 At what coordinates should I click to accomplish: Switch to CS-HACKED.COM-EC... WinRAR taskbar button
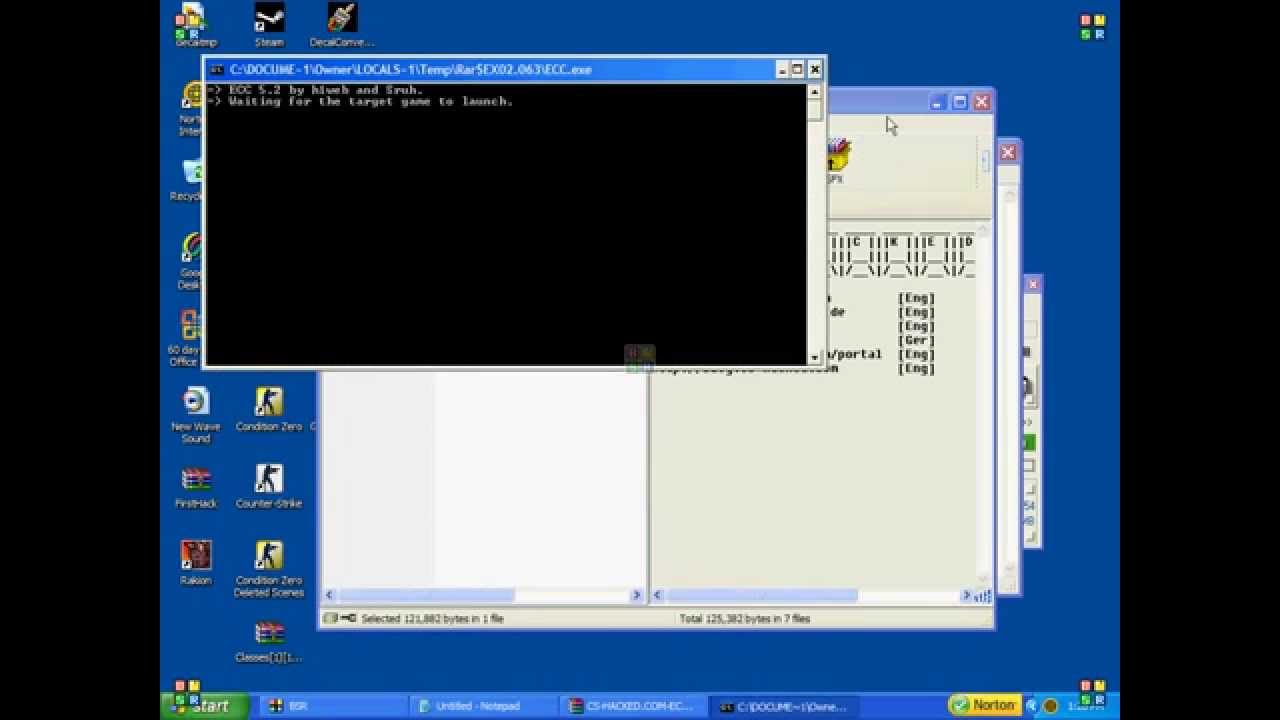coord(634,706)
